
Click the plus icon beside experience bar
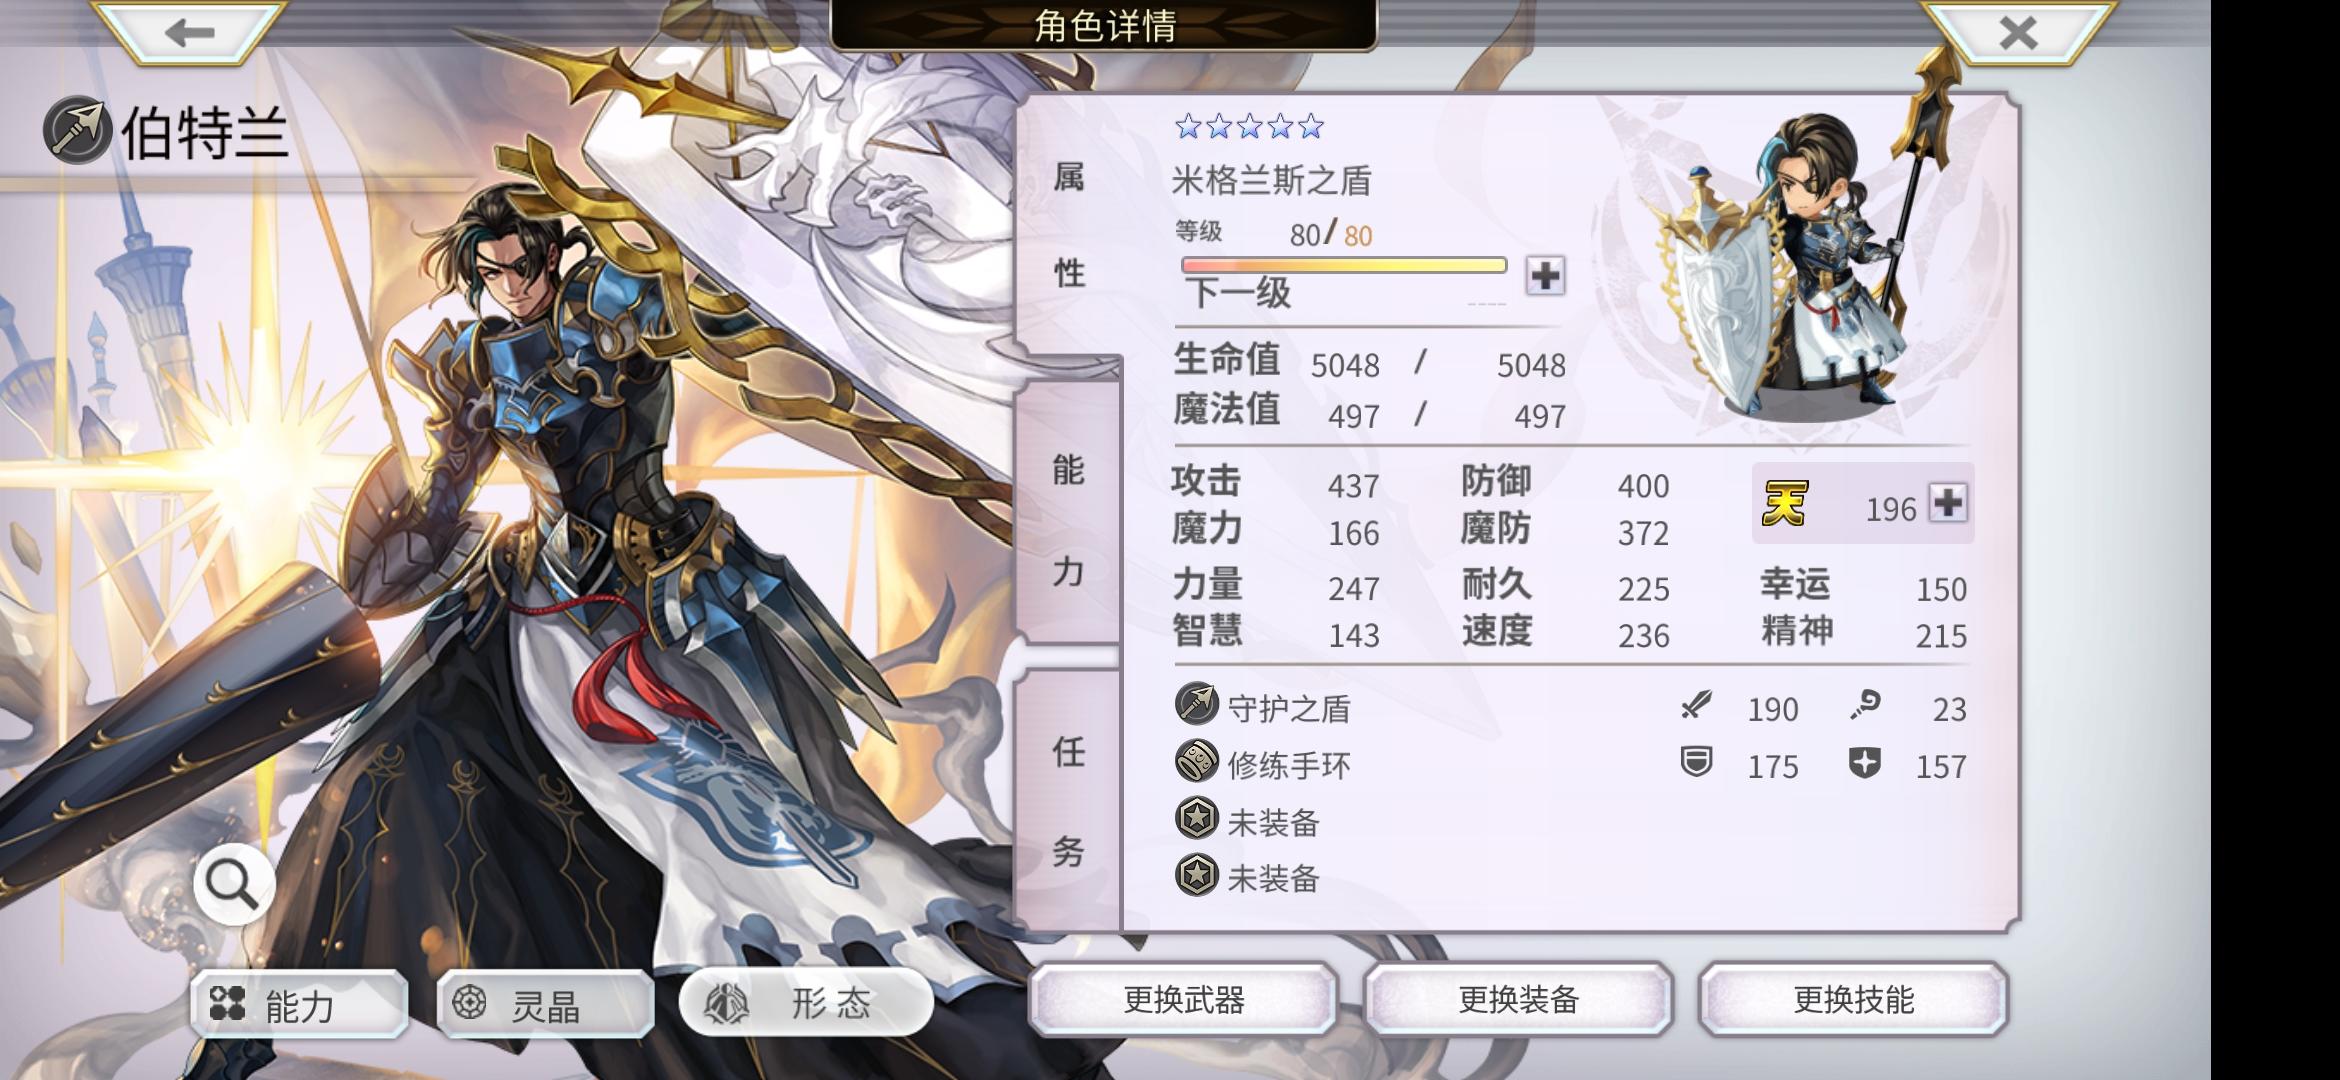pyautogui.click(x=1545, y=275)
